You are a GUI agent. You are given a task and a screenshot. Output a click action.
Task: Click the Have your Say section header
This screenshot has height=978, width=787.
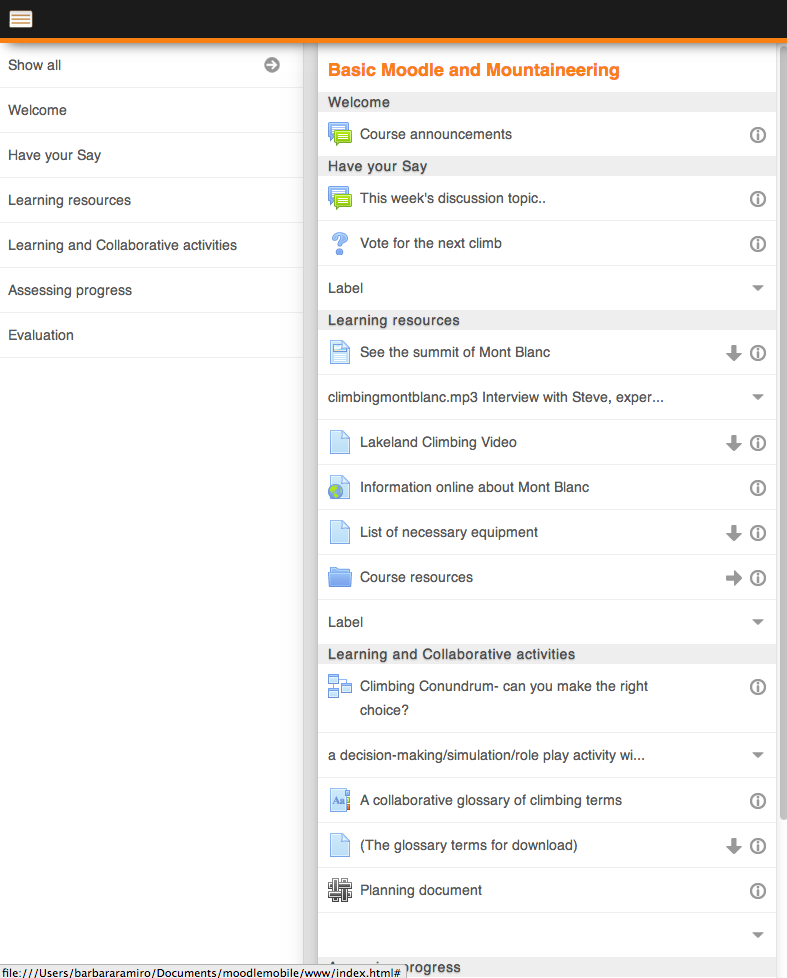(547, 167)
